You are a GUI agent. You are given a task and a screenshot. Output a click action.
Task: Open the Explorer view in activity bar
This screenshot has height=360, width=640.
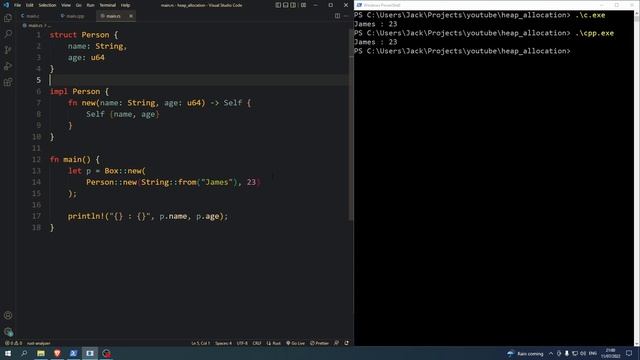tap(8, 18)
